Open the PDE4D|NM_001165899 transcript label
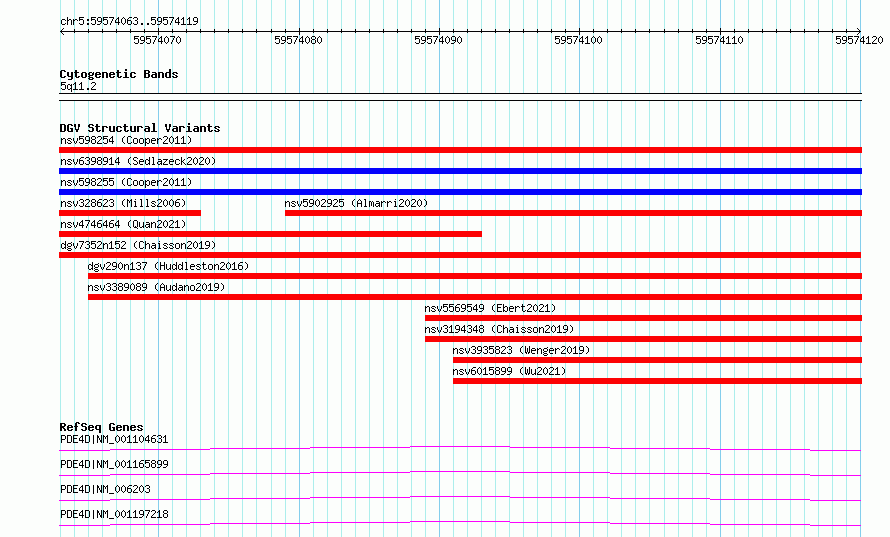The width and height of the screenshot is (890, 537). (x=114, y=464)
